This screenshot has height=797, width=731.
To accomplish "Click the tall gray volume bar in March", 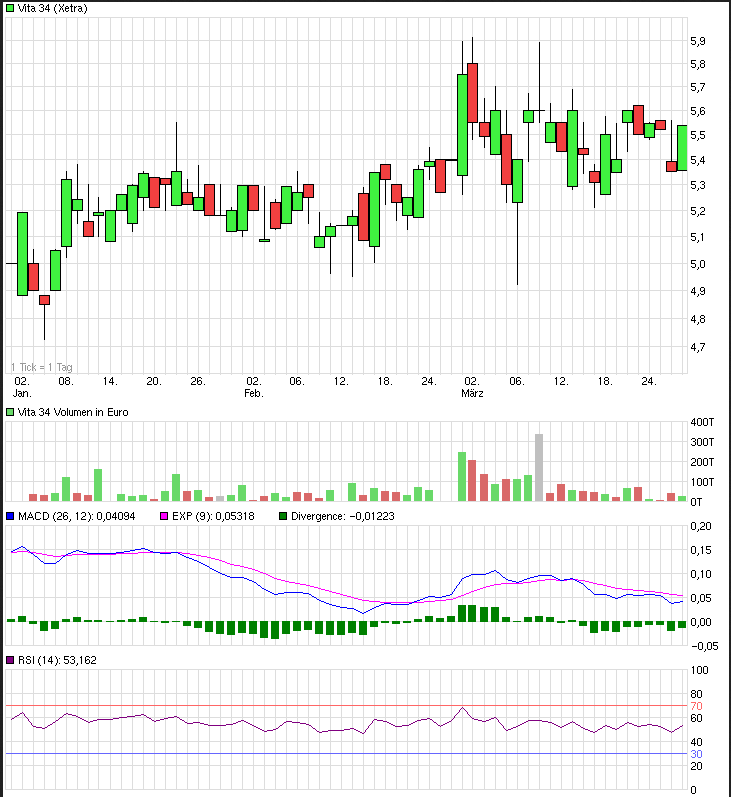I will coord(539,468).
